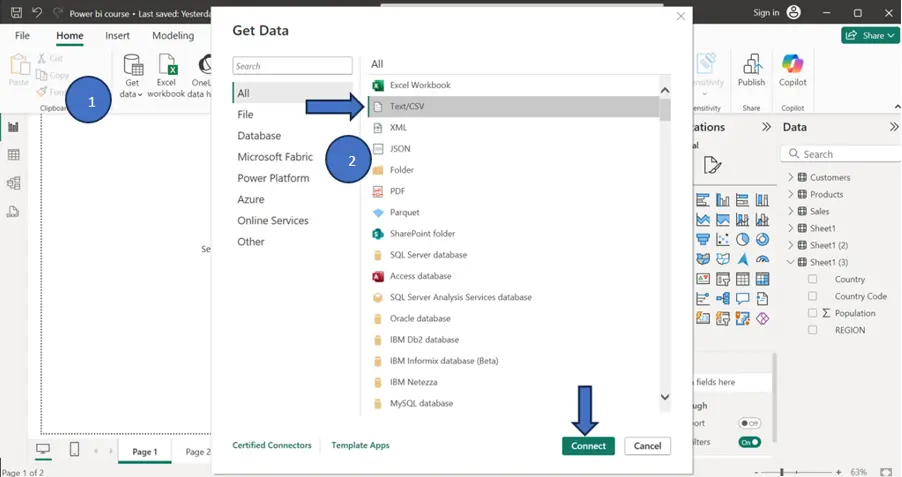Click the zoom slider handle in status bar
902x477 pixels.
(x=781, y=472)
